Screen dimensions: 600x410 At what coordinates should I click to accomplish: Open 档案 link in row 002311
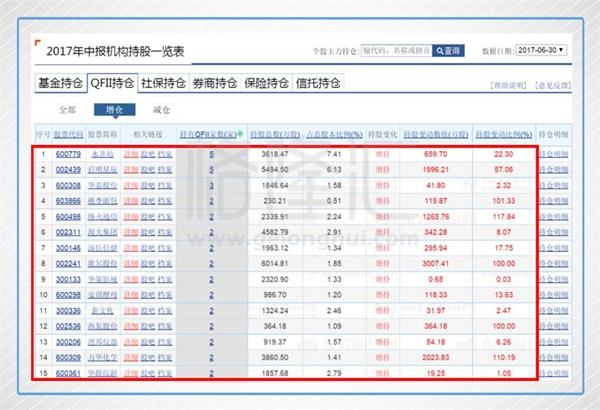pyautogui.click(x=165, y=232)
